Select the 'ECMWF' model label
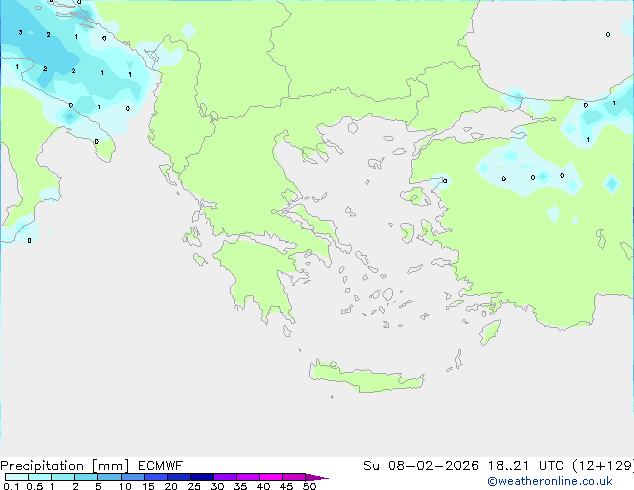This screenshot has width=634, height=490. coord(161,466)
